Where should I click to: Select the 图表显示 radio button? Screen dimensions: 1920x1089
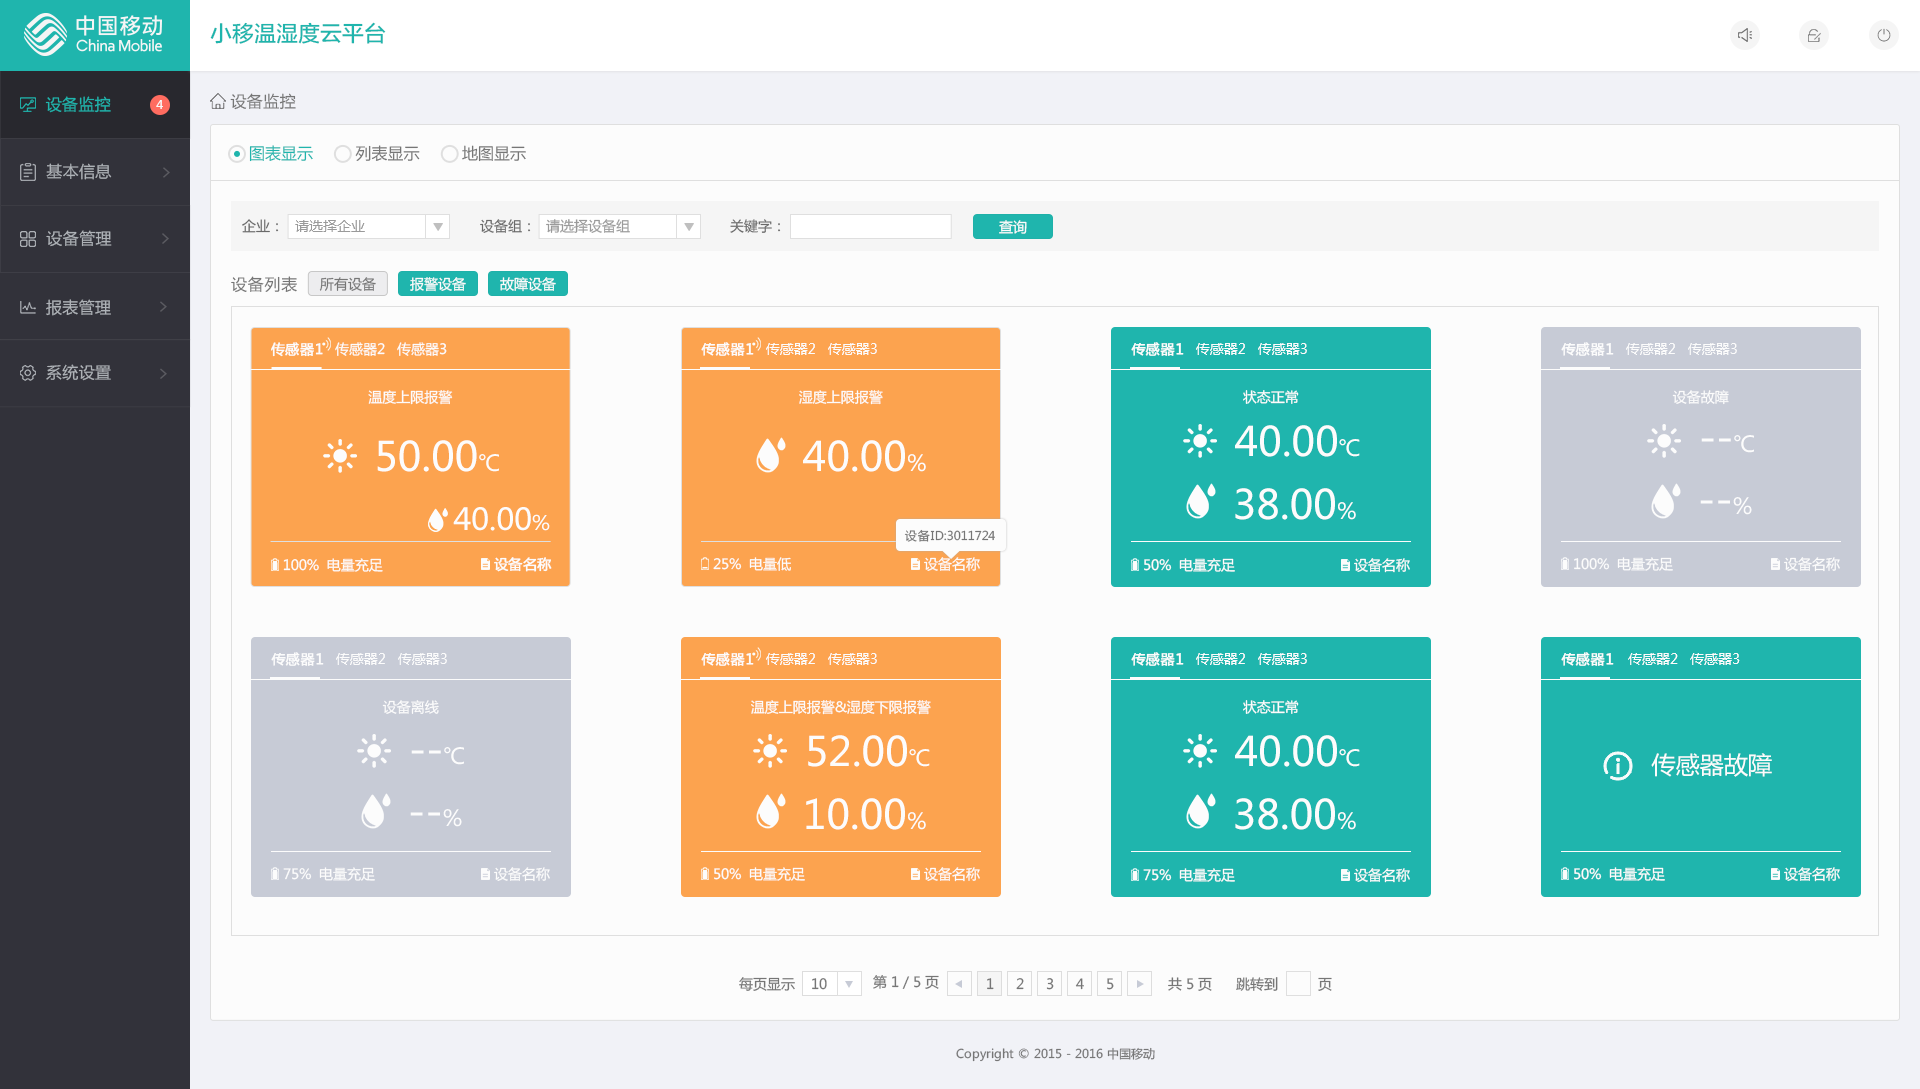[x=237, y=154]
